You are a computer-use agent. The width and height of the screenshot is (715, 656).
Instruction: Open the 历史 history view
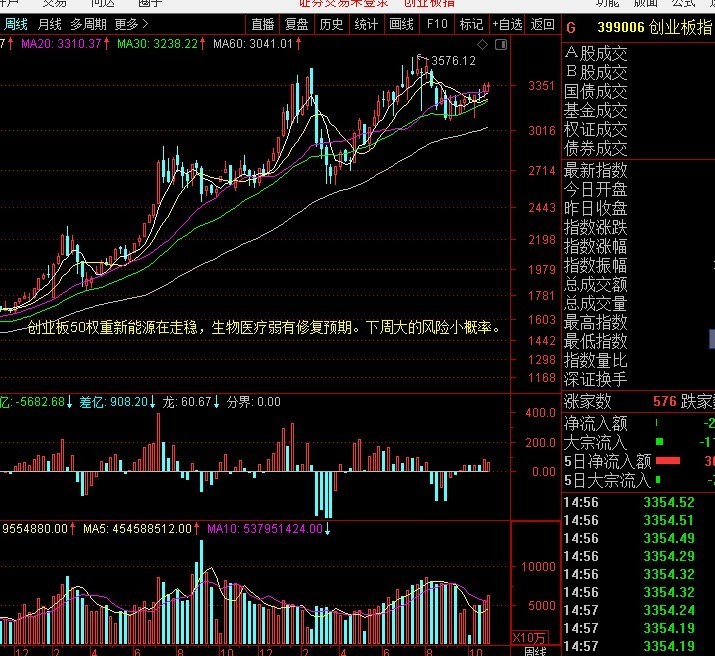(332, 24)
